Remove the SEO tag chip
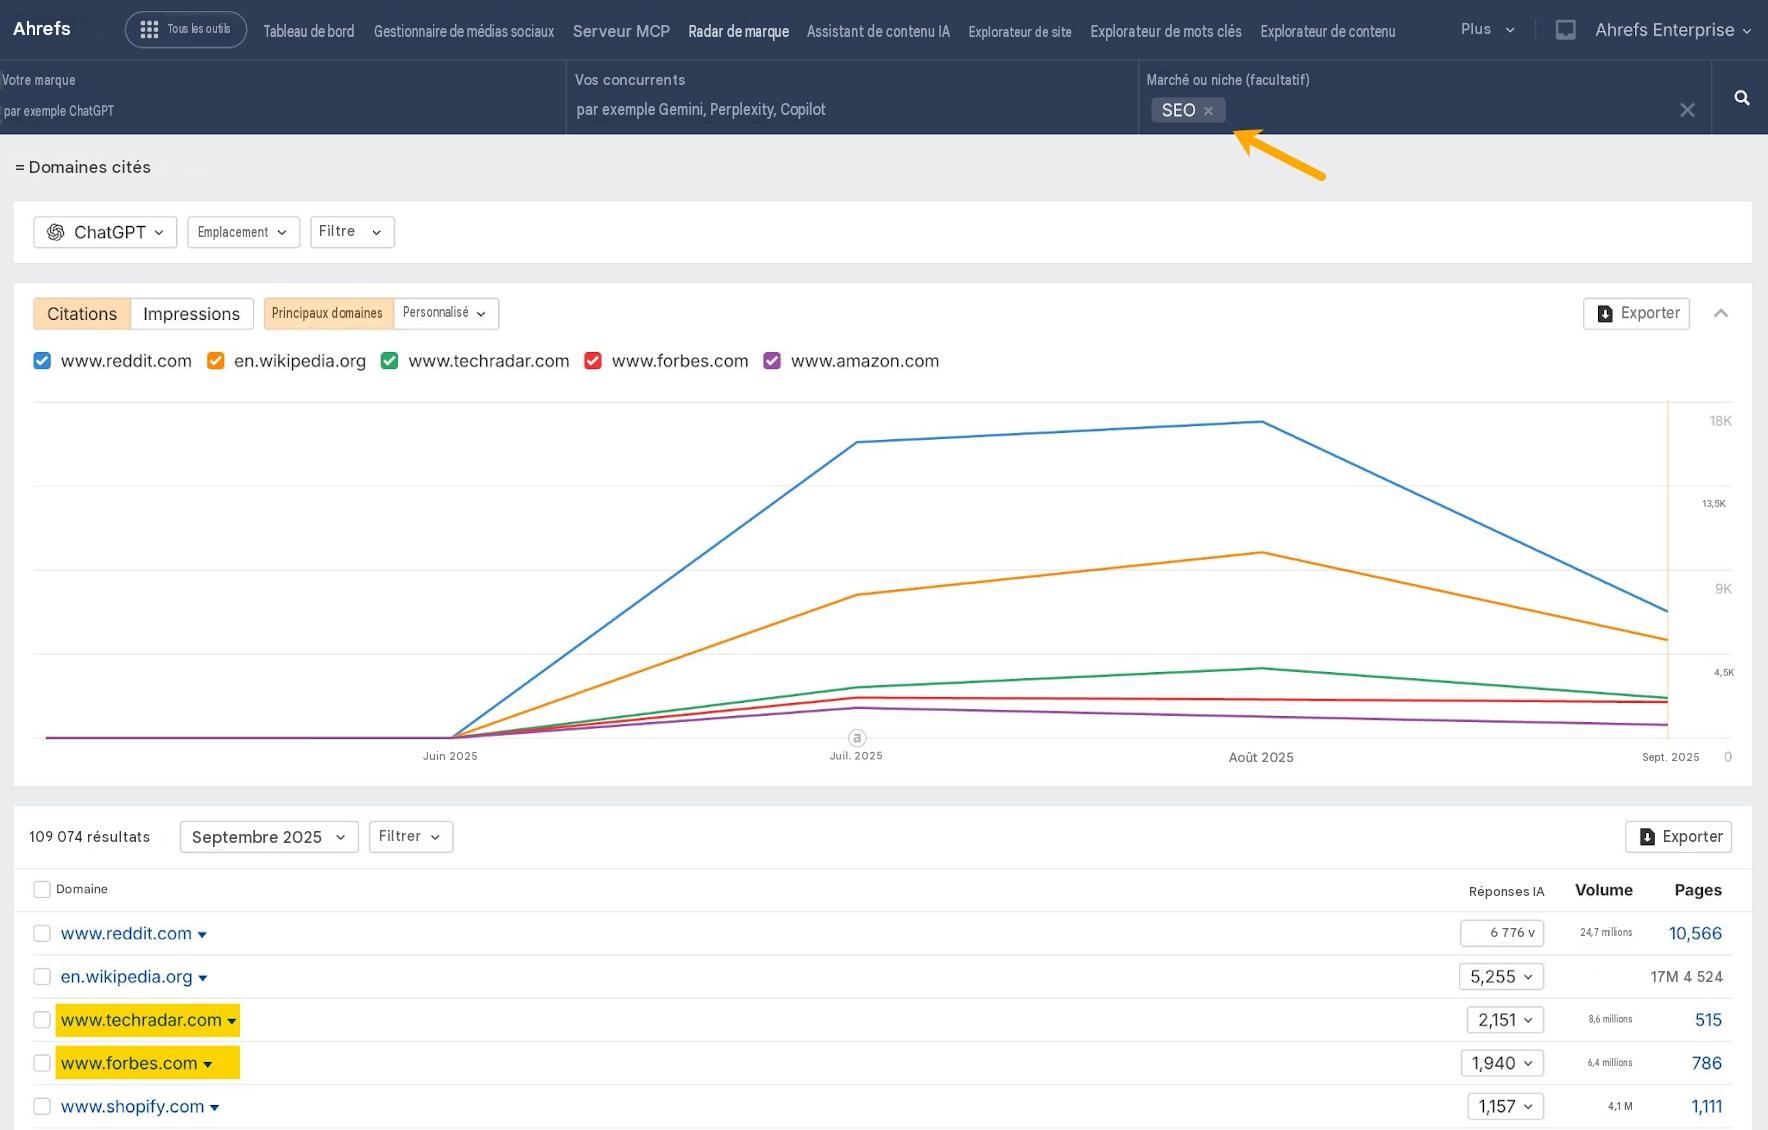This screenshot has width=1768, height=1130. [1208, 111]
